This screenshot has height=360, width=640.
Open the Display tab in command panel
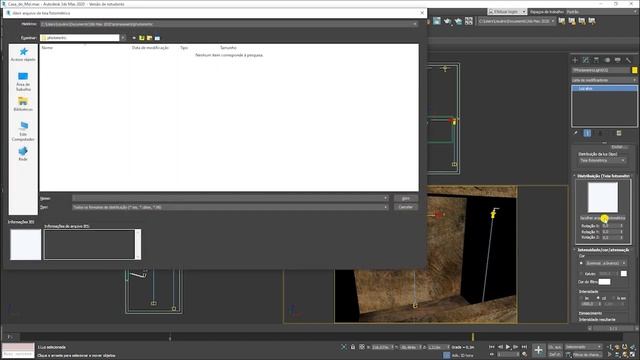click(x=618, y=60)
